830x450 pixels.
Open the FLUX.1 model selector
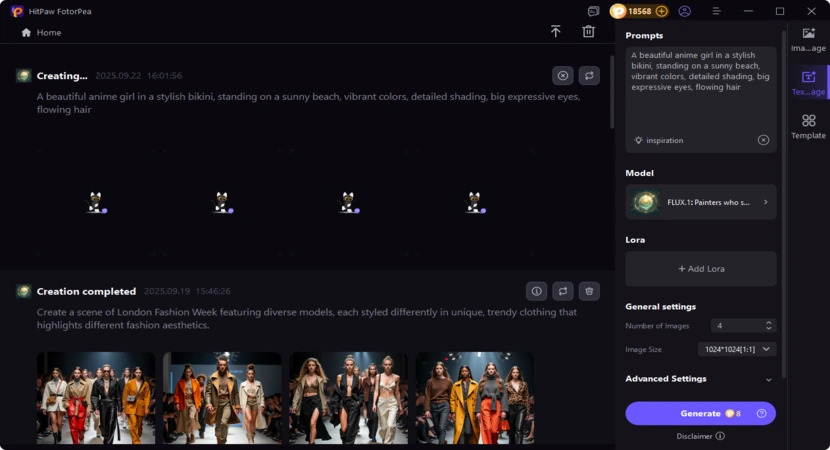(x=701, y=202)
